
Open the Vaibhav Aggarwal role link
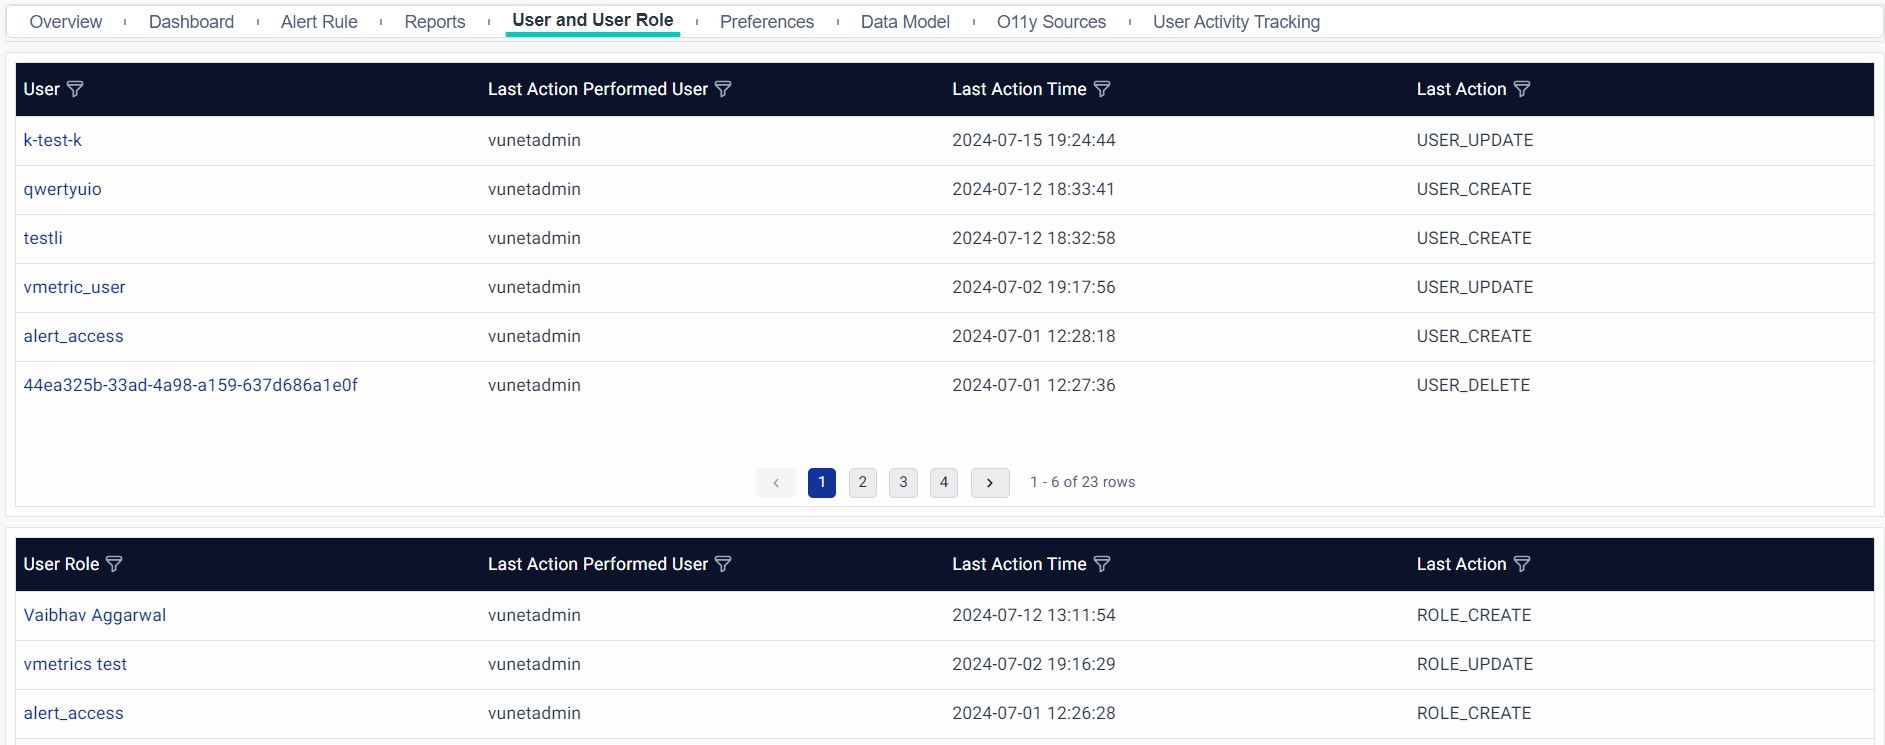coord(95,615)
